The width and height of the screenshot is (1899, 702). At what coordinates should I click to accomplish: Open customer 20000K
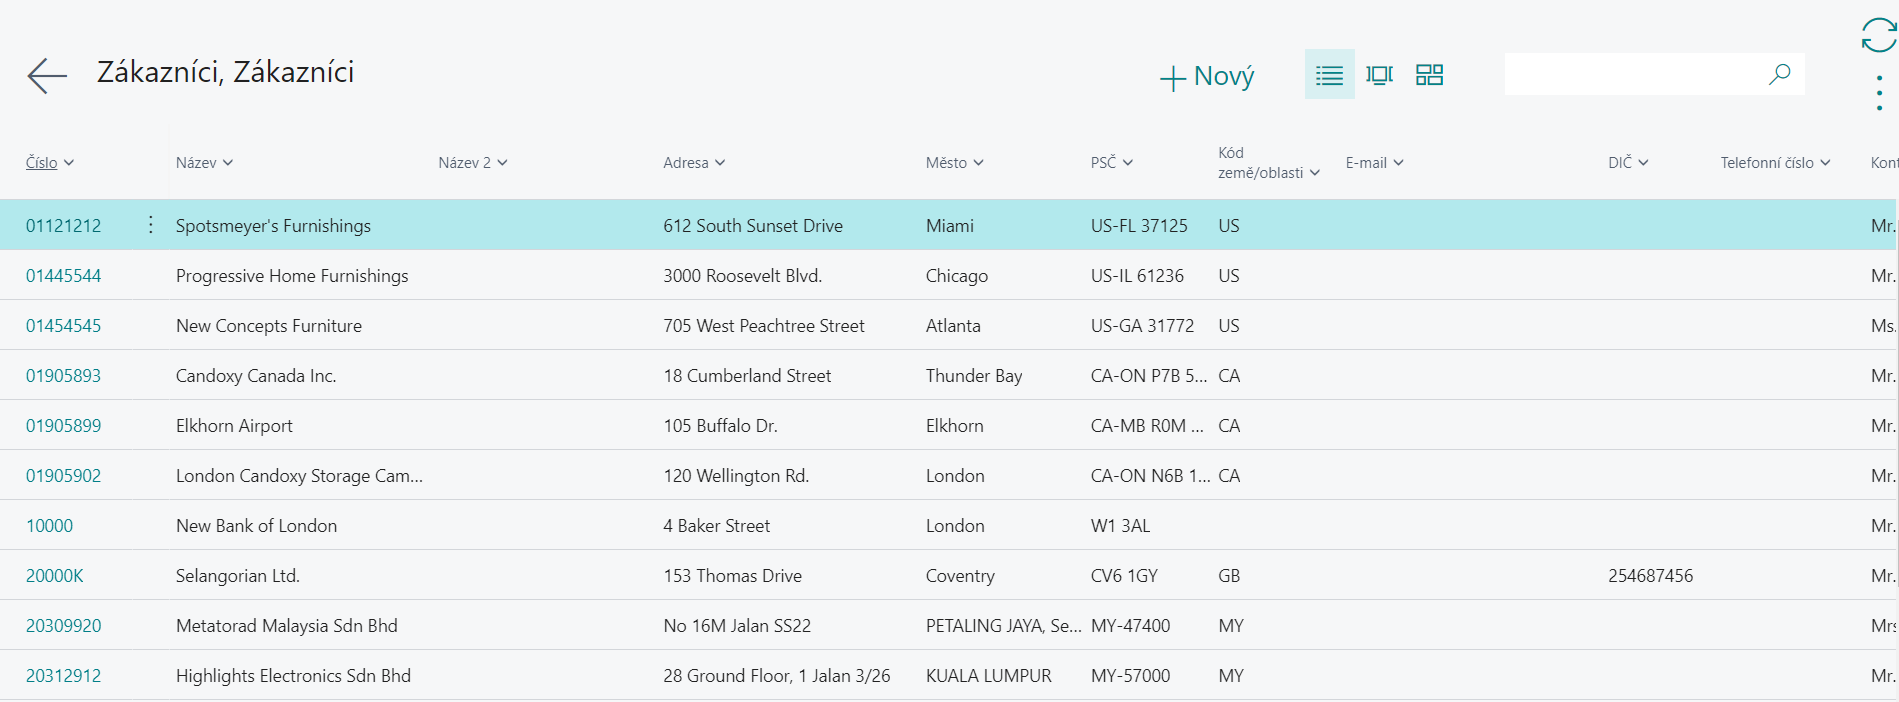tap(55, 576)
